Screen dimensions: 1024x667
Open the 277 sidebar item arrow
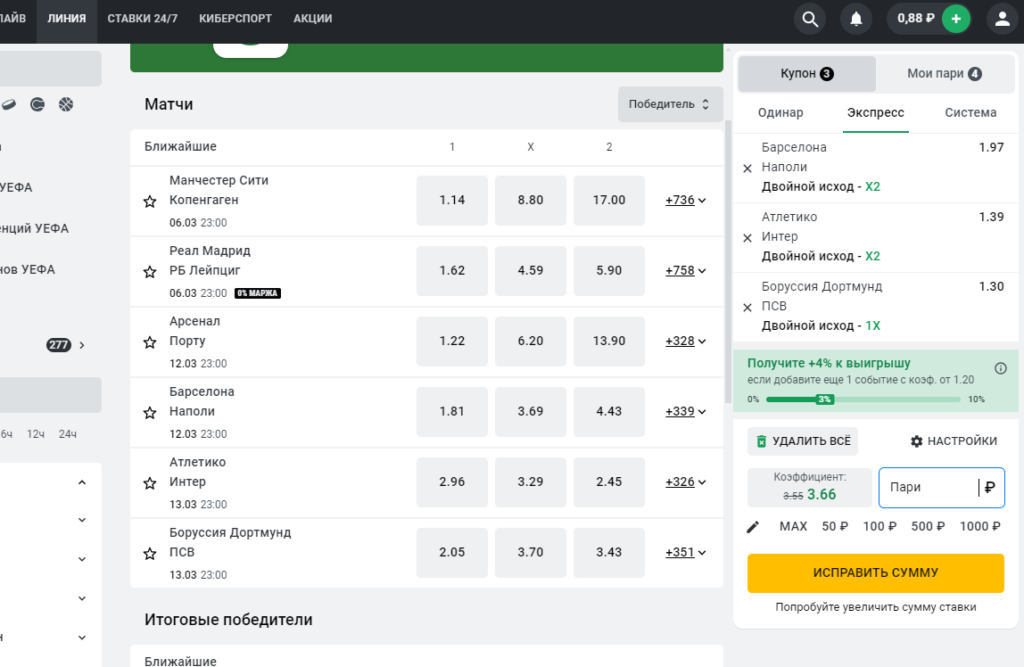click(82, 345)
